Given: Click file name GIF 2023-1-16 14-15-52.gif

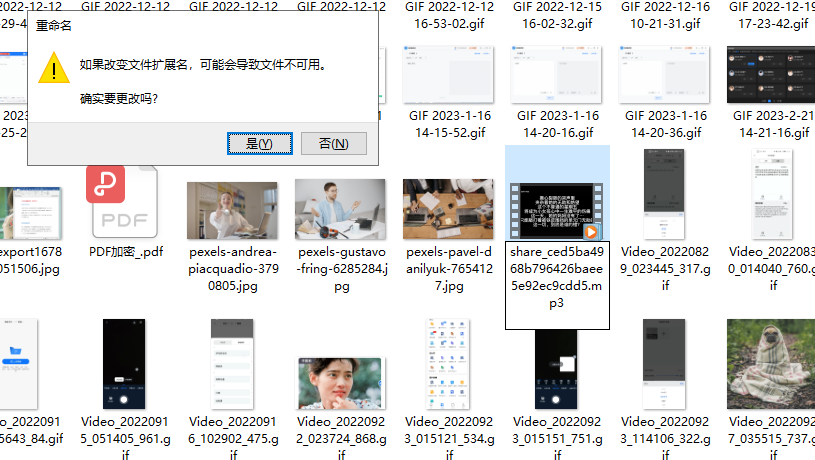Looking at the screenshot, I should [x=450, y=124].
